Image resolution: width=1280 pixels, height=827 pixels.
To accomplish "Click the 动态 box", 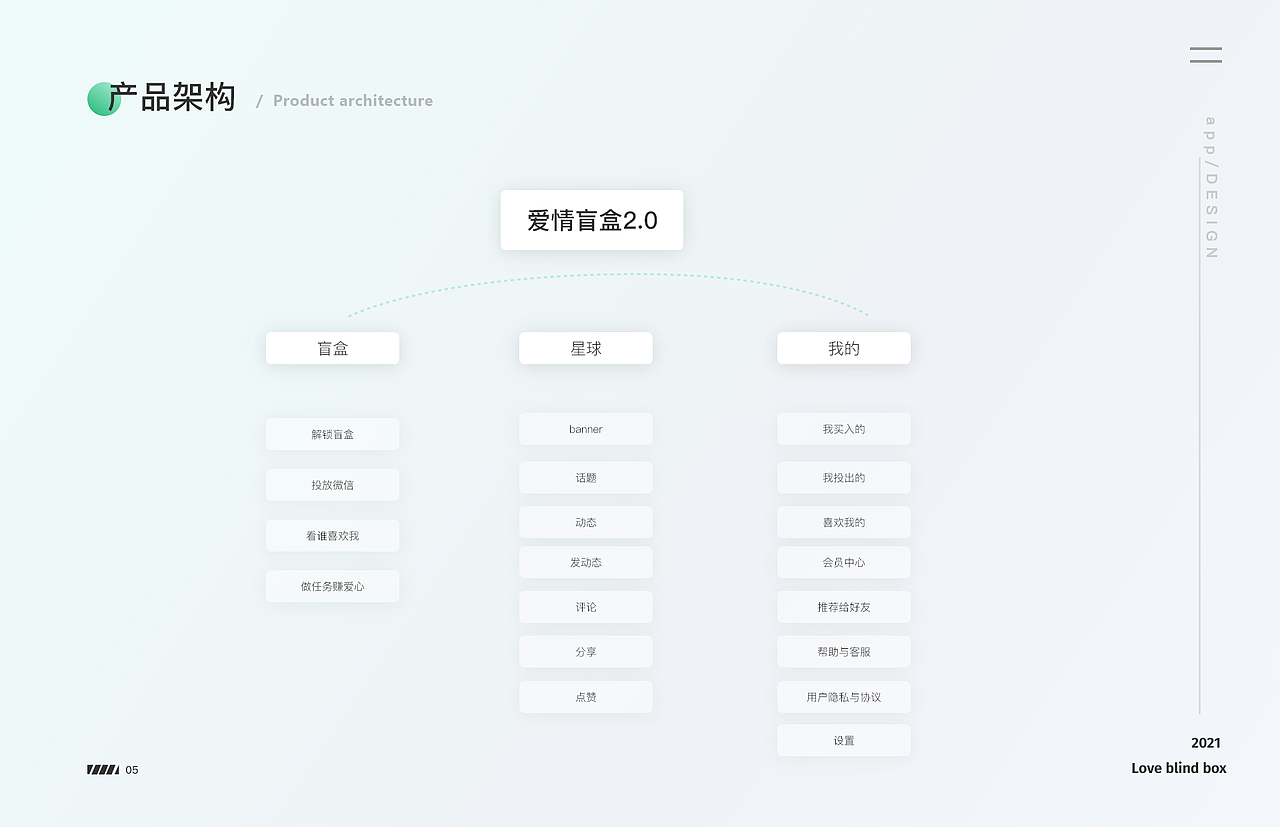I will (x=586, y=522).
